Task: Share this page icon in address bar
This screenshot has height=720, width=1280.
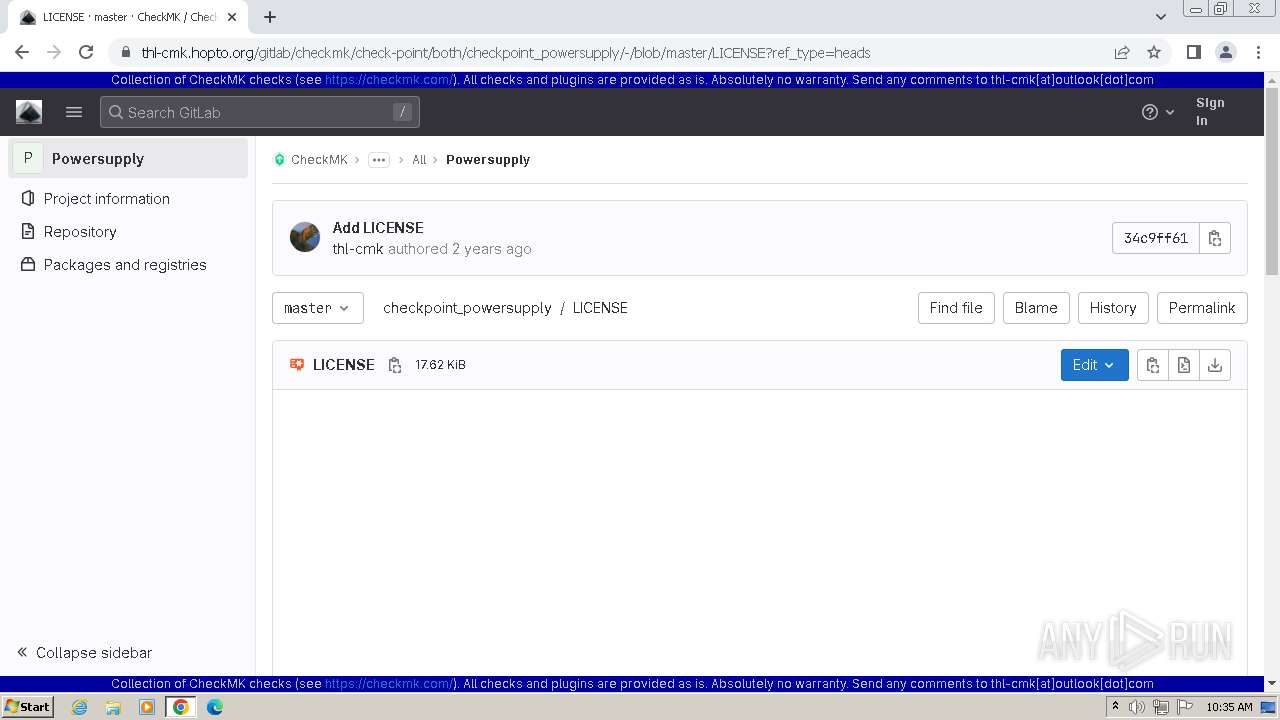Action: point(1122,52)
